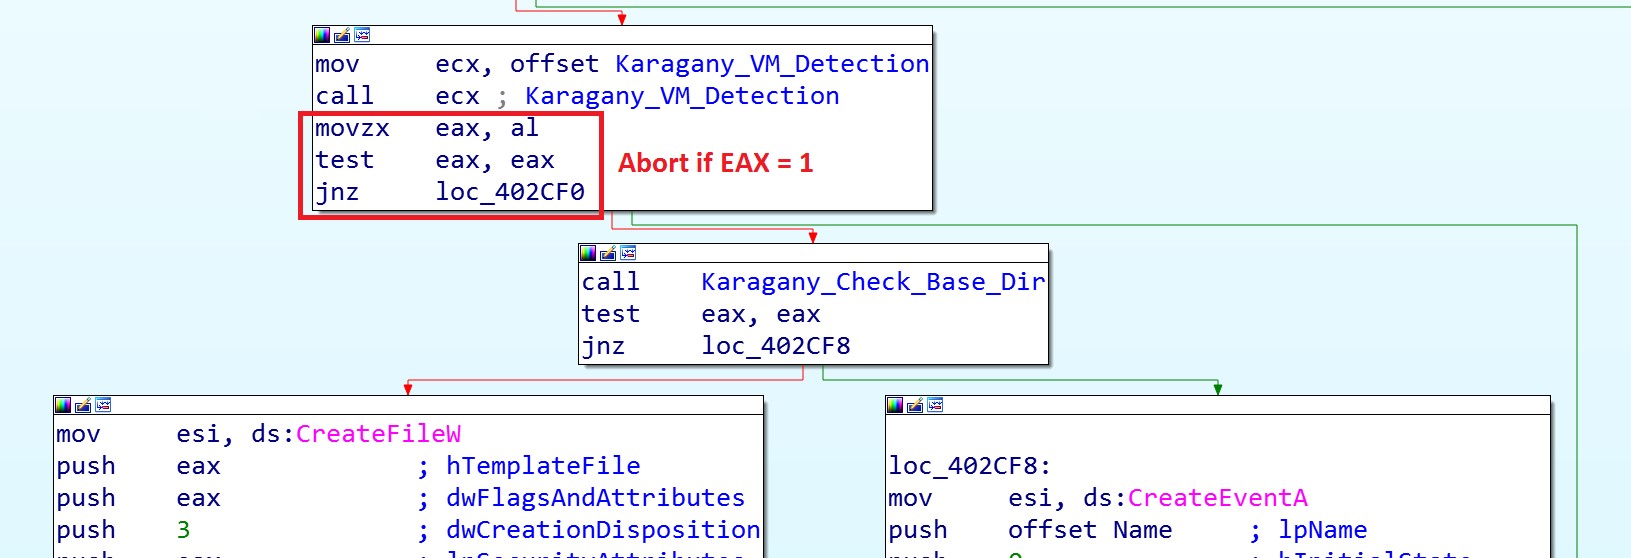Select the CreateFileW import name
The image size is (1631, 558).
(x=378, y=434)
